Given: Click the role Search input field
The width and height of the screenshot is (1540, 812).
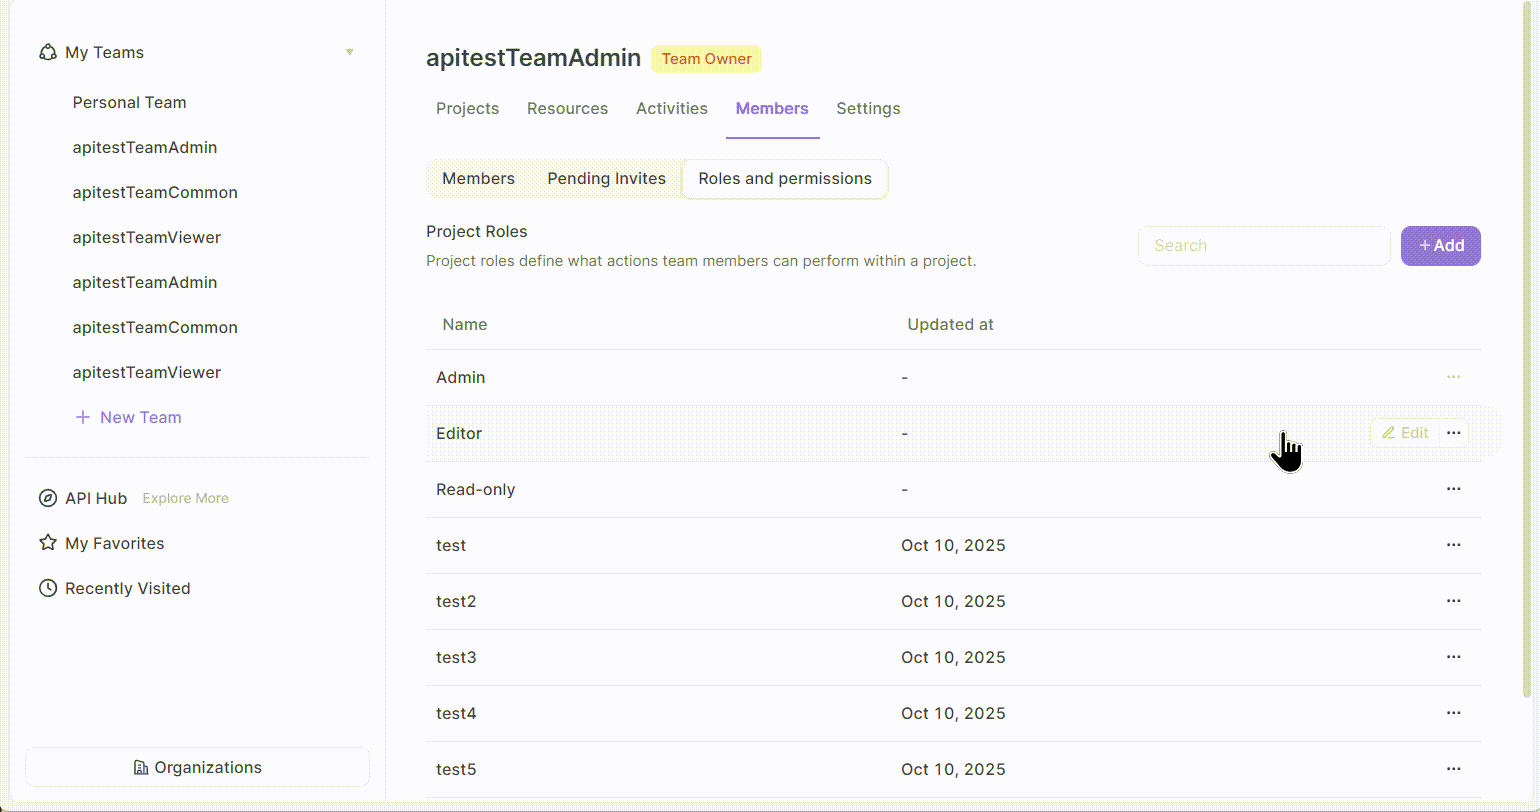Looking at the screenshot, I should (1263, 246).
